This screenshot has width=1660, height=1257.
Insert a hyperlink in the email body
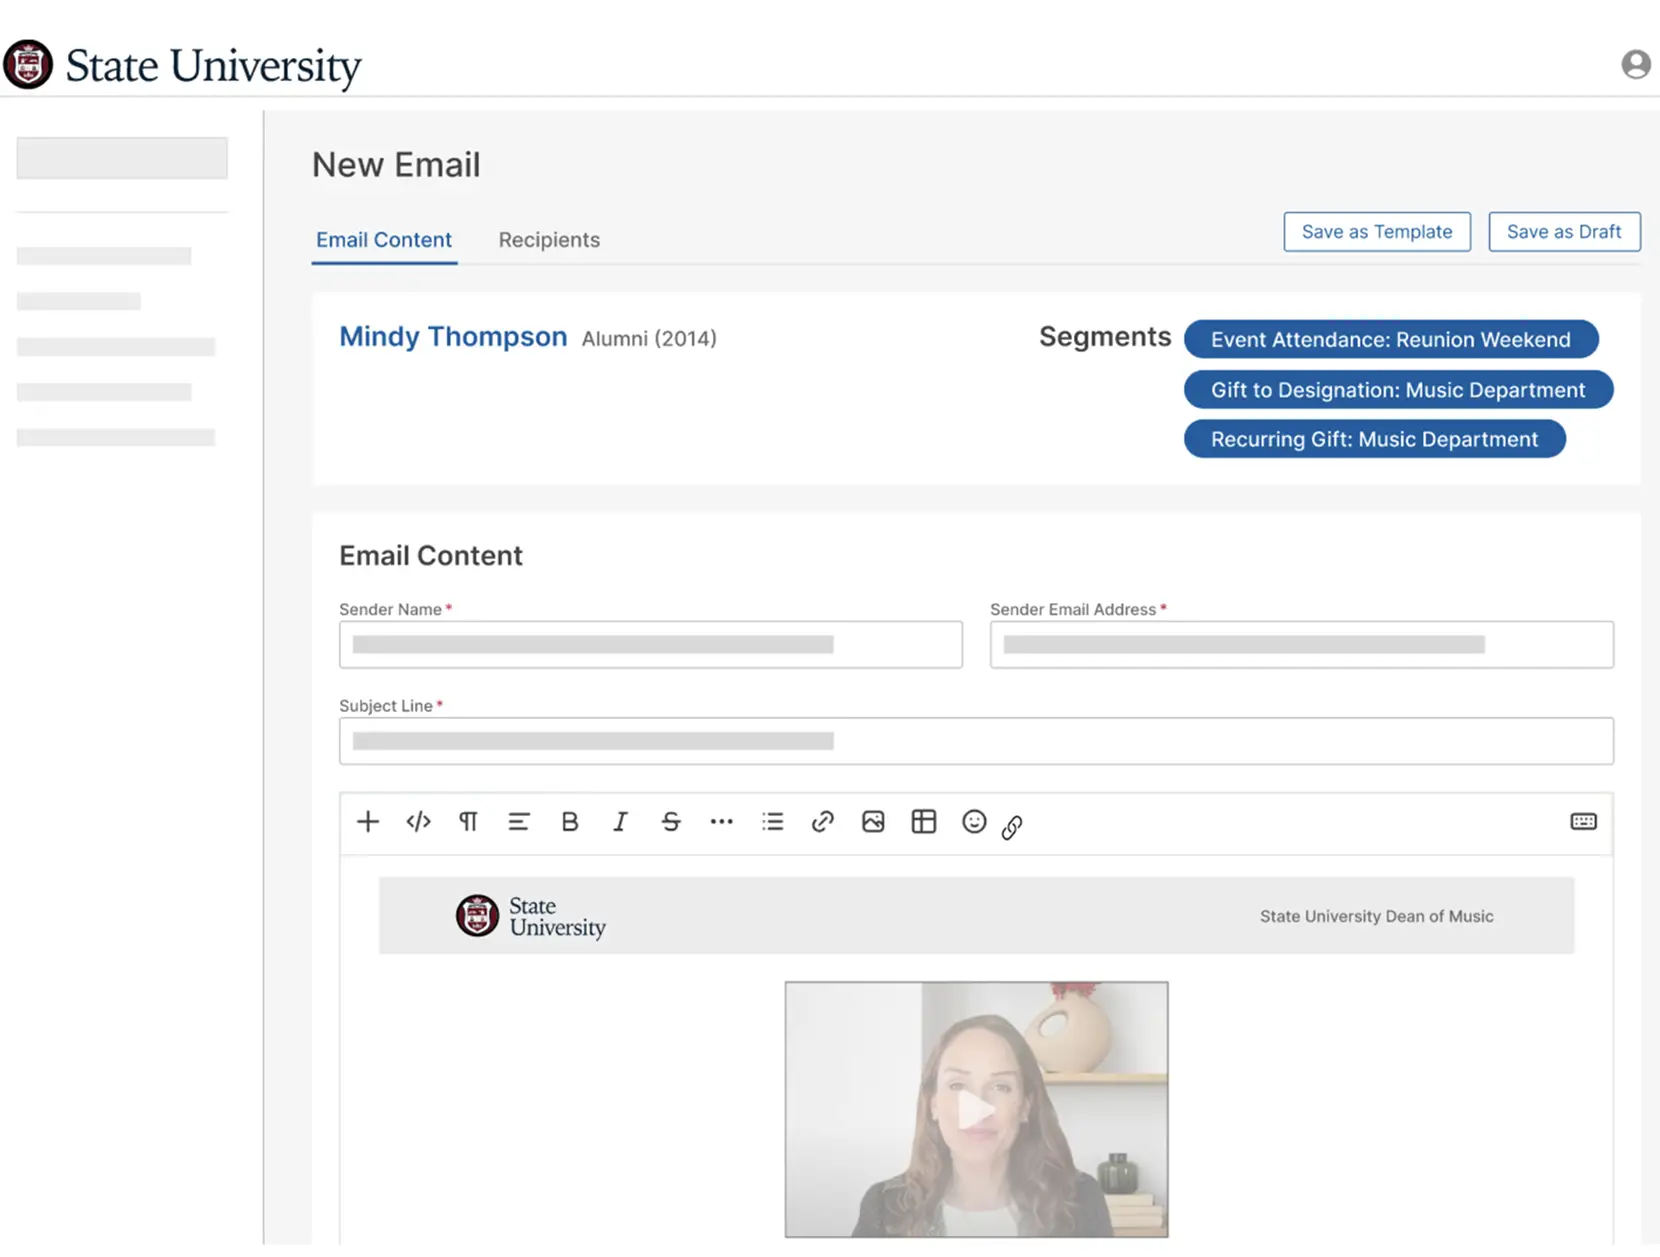tap(822, 822)
